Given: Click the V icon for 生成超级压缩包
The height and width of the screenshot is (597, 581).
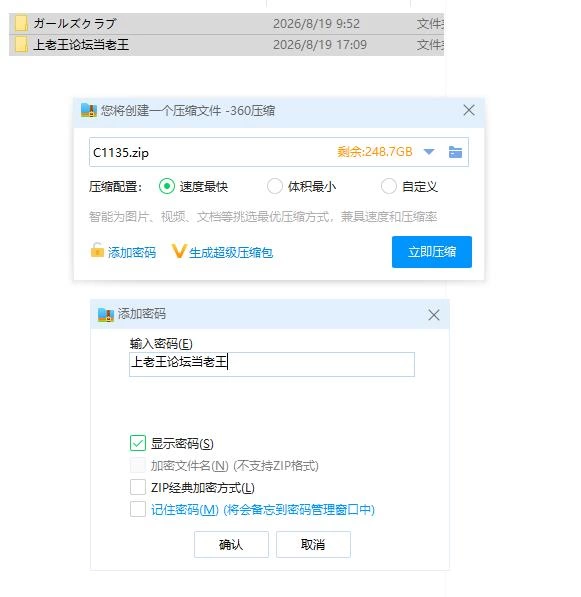Looking at the screenshot, I should 179,251.
